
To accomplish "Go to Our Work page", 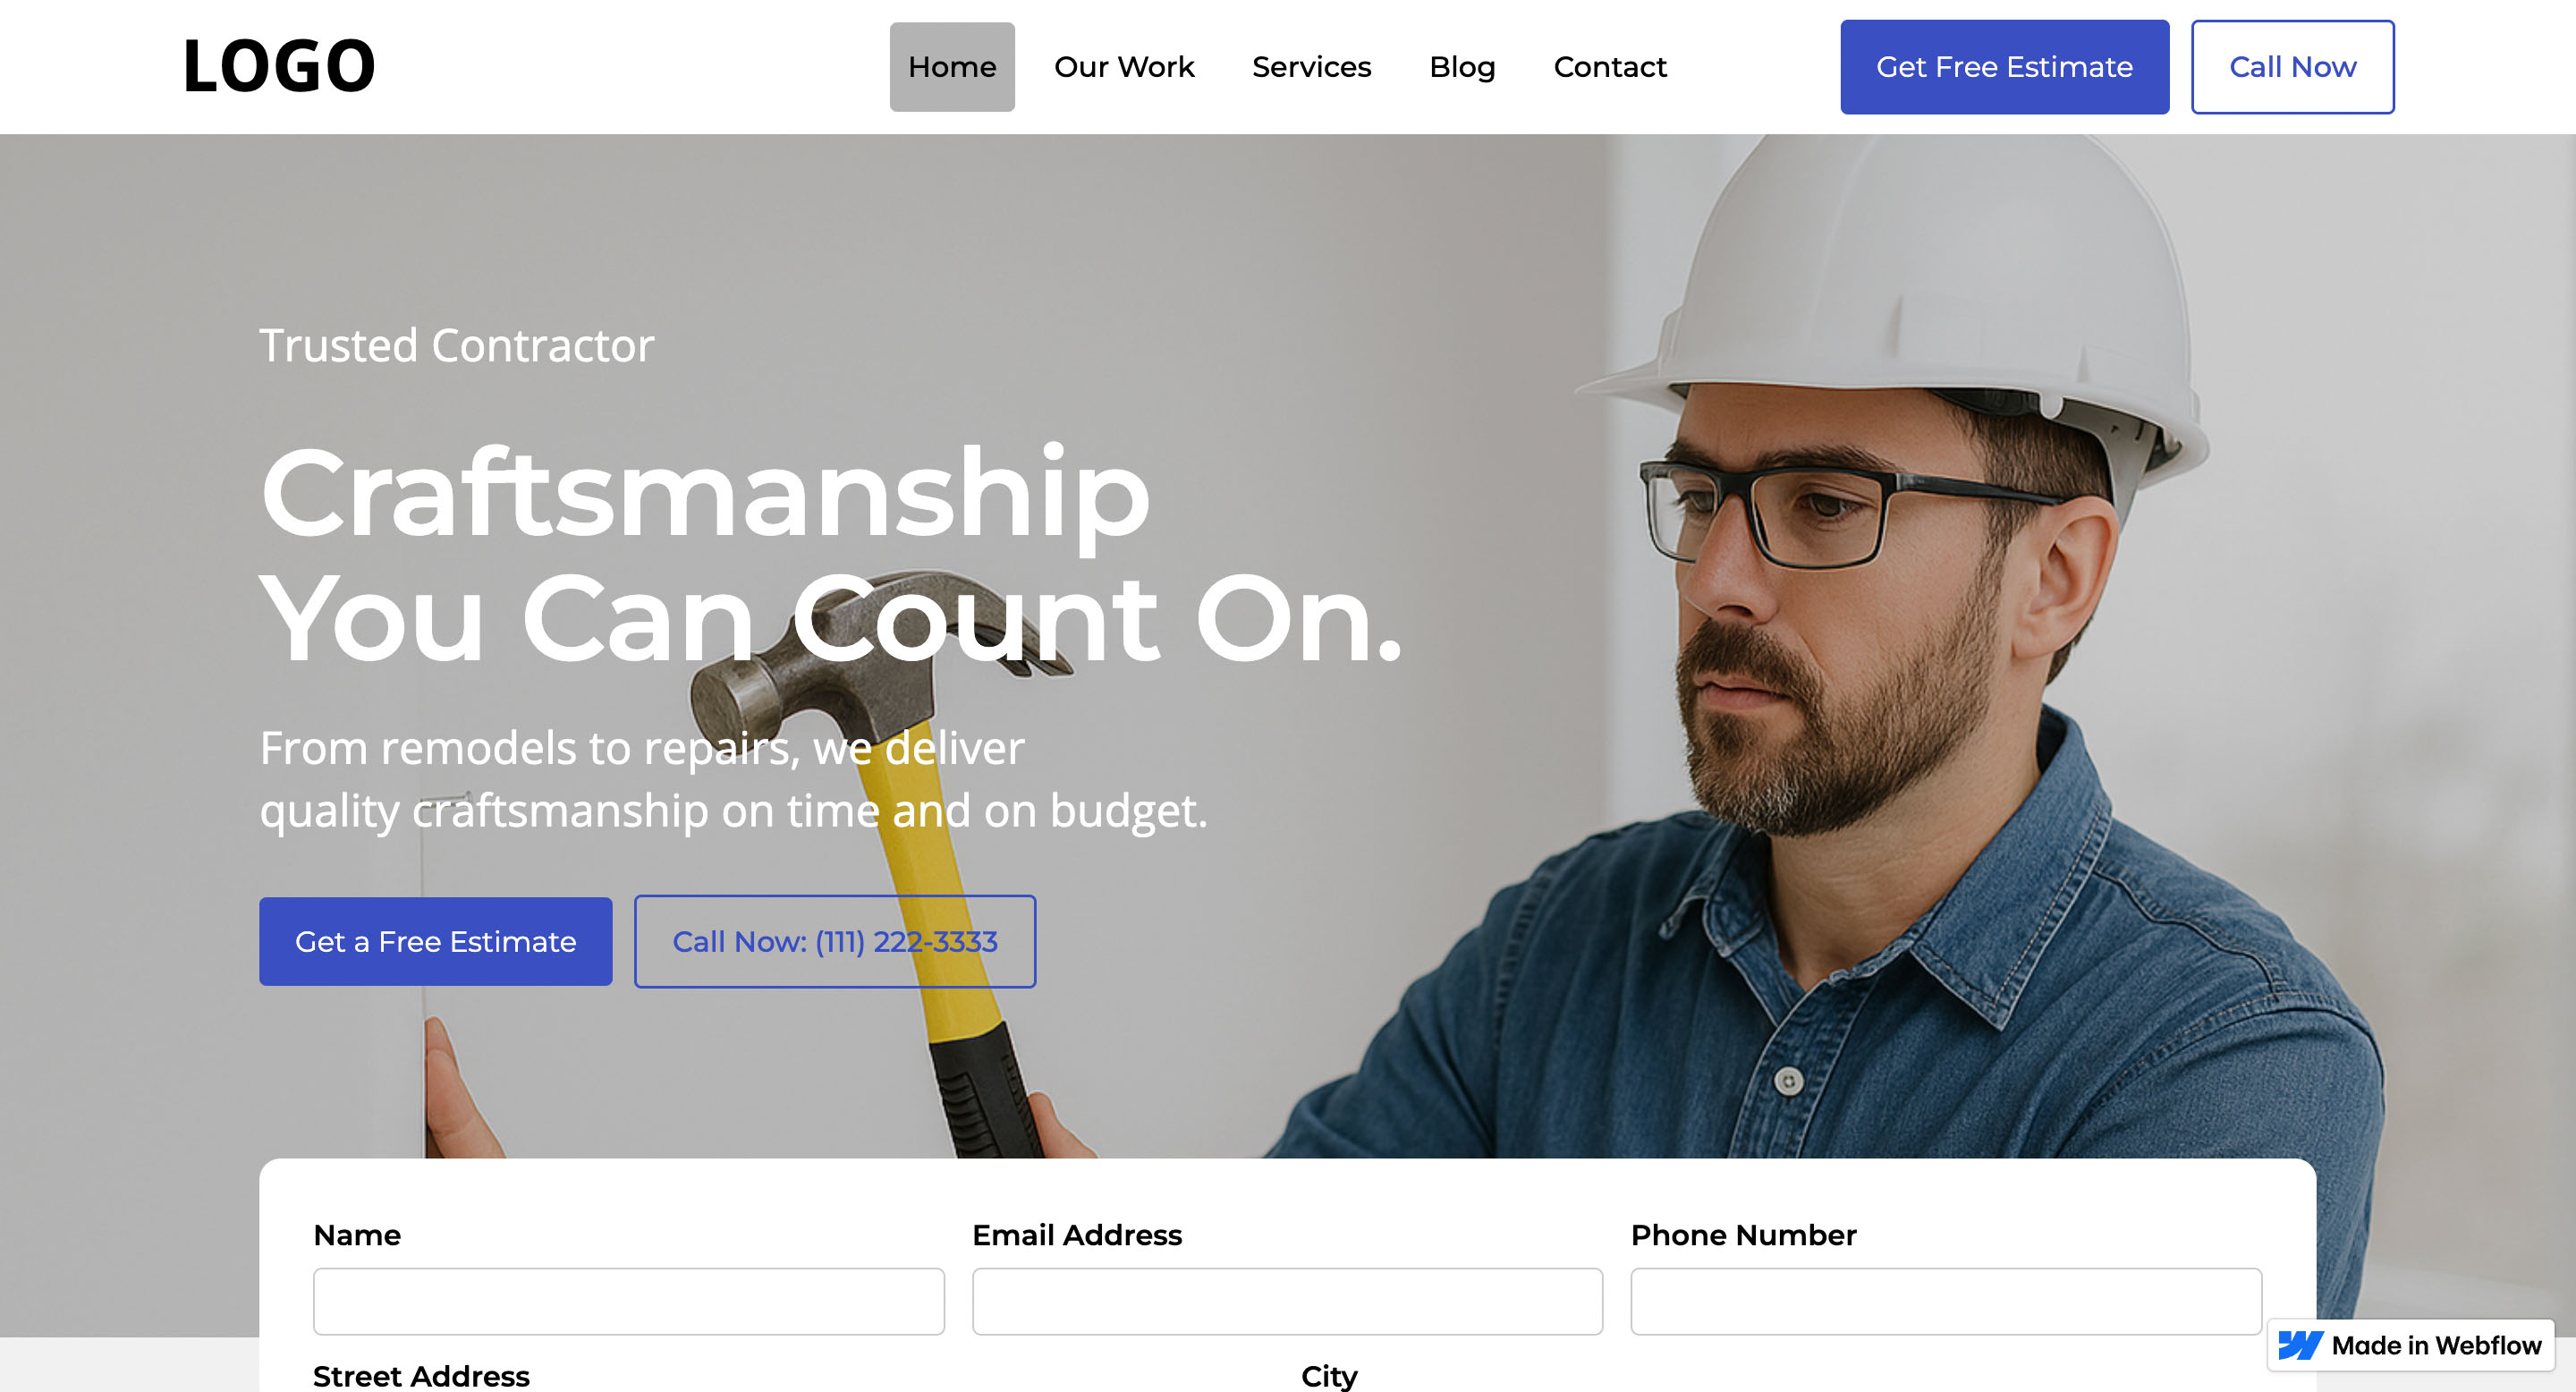I will (x=1124, y=67).
